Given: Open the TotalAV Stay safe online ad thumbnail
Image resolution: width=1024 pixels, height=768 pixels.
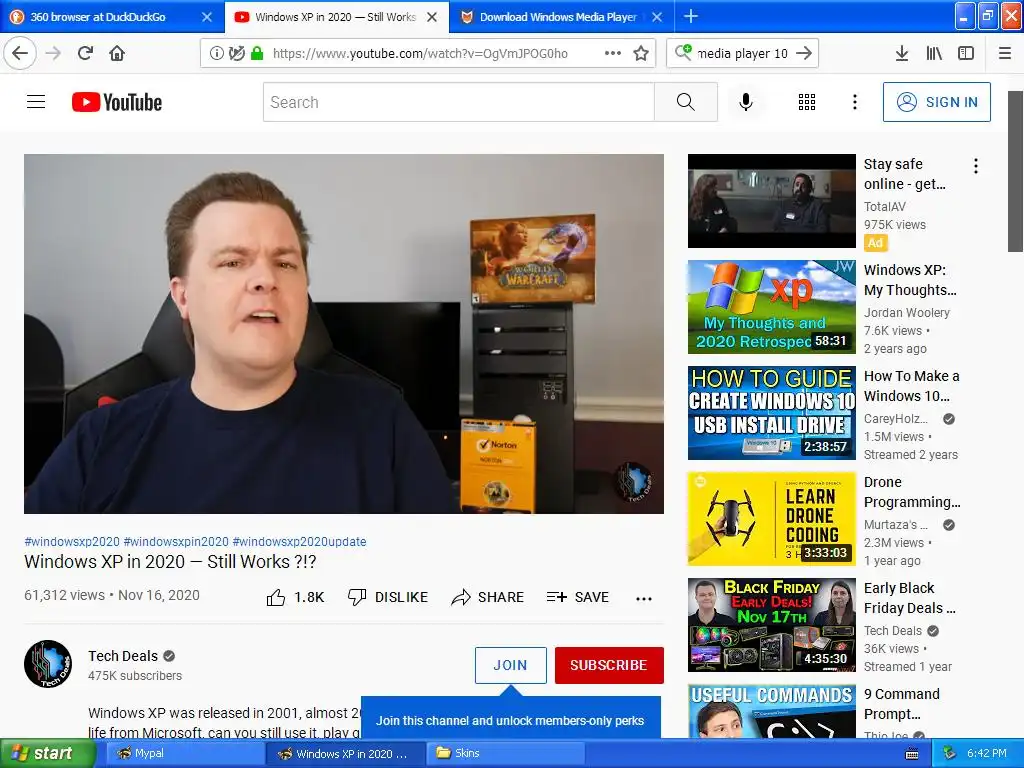Looking at the screenshot, I should (x=771, y=201).
